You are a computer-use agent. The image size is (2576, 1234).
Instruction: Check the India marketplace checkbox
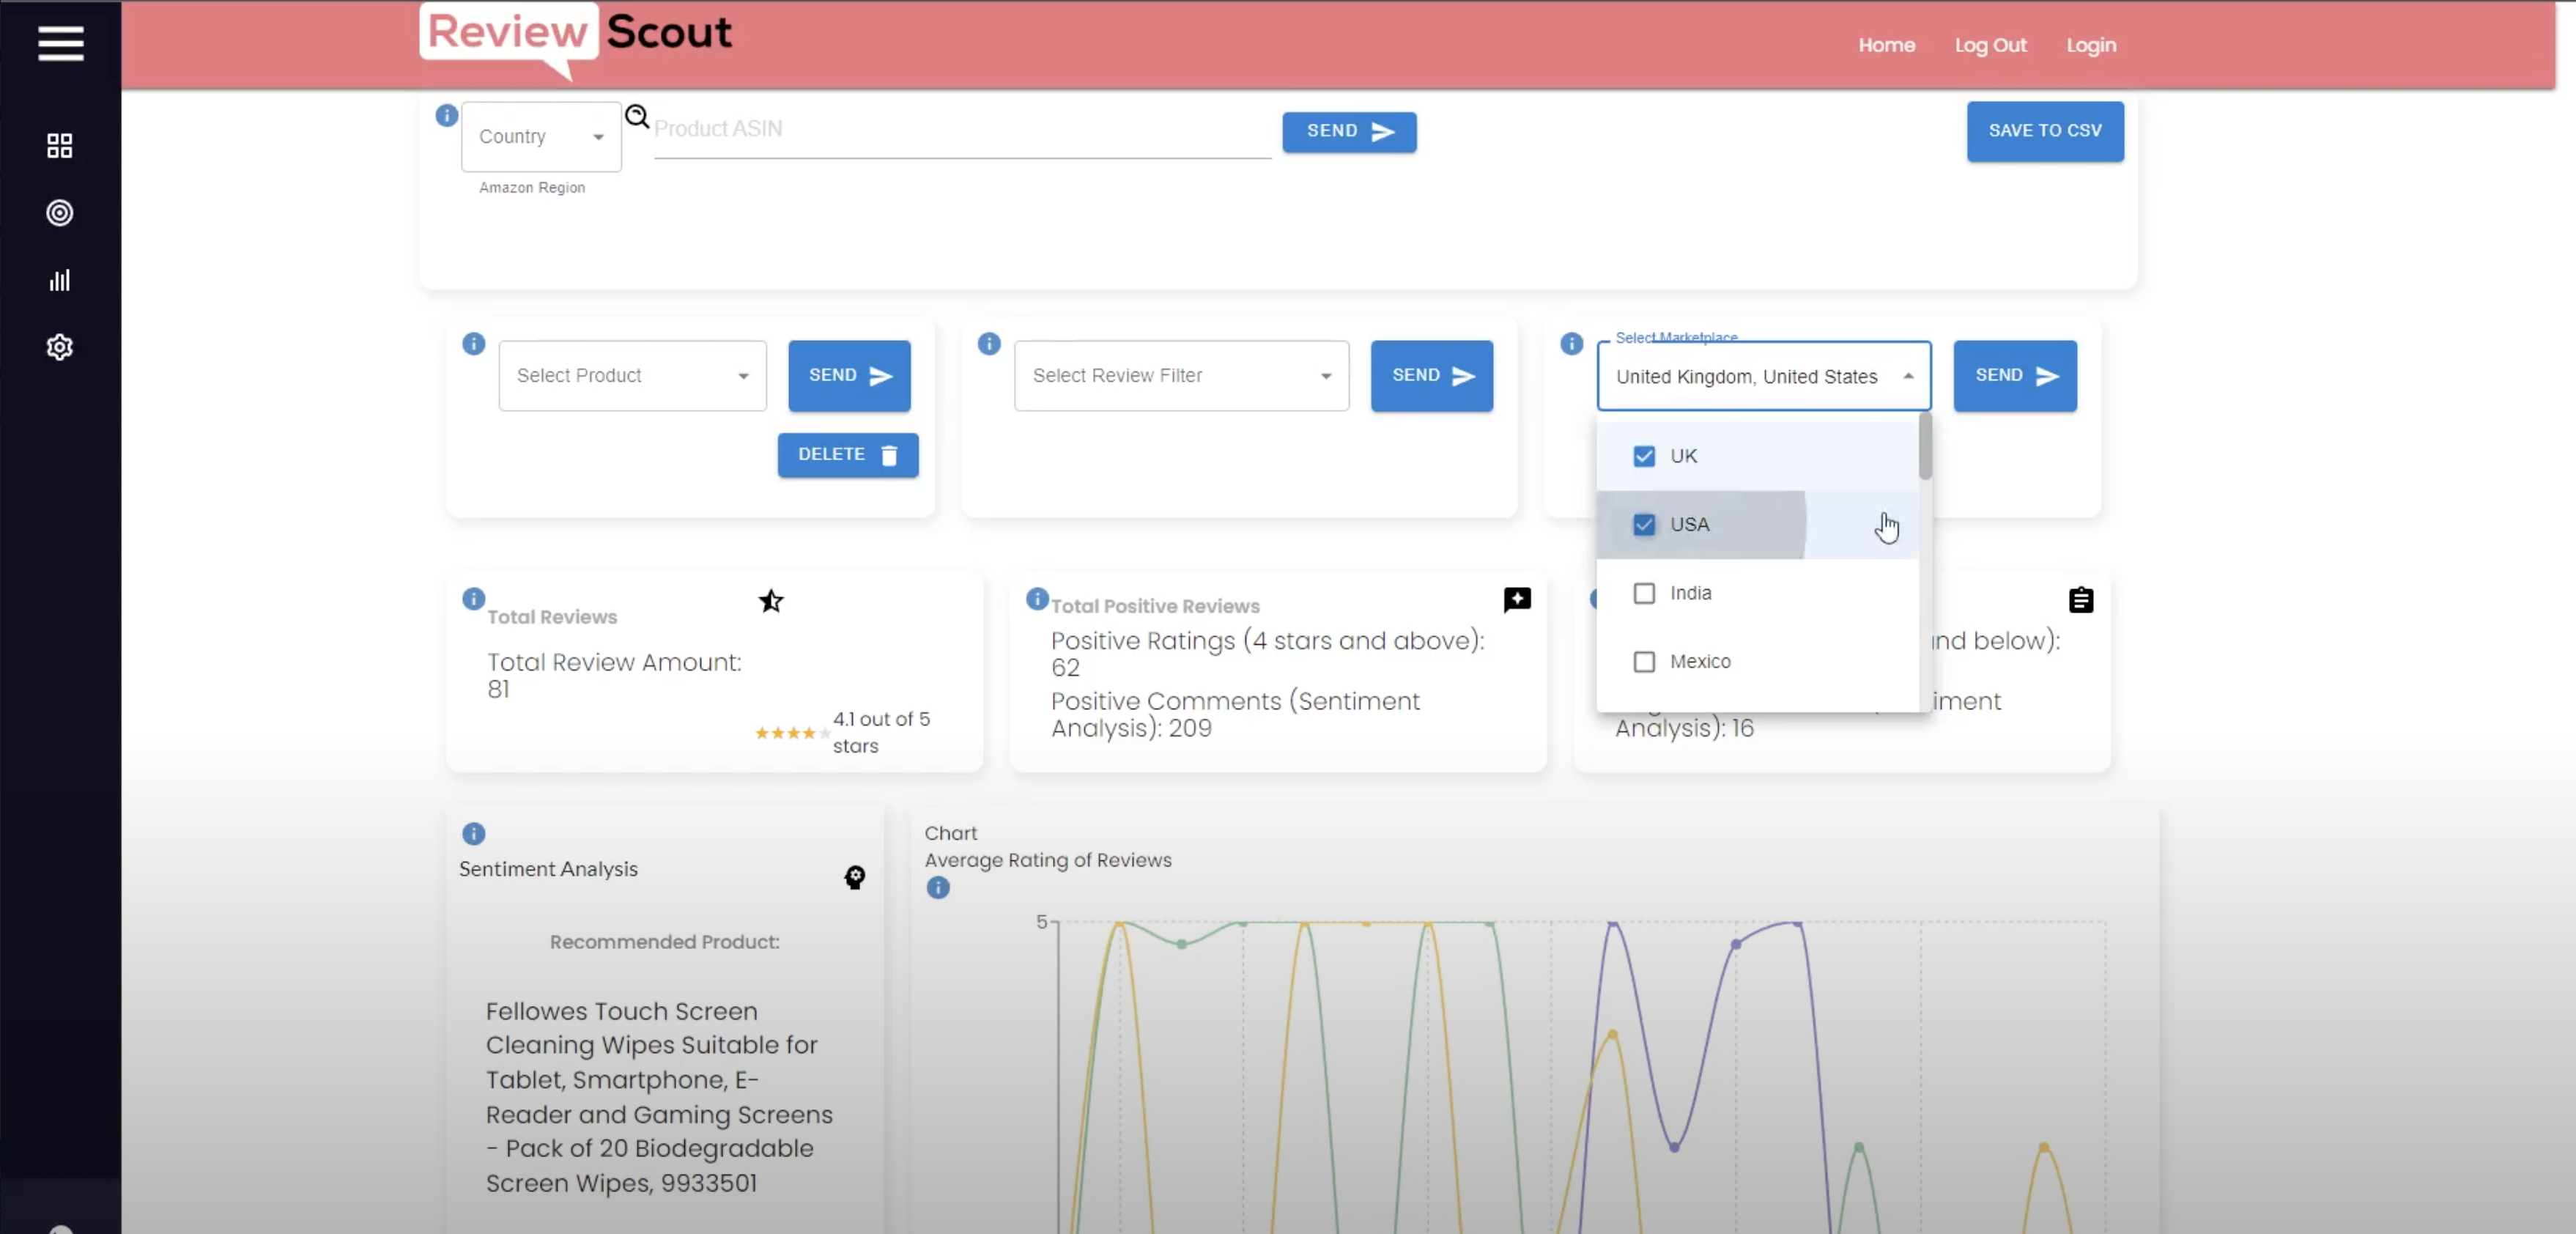point(1644,594)
